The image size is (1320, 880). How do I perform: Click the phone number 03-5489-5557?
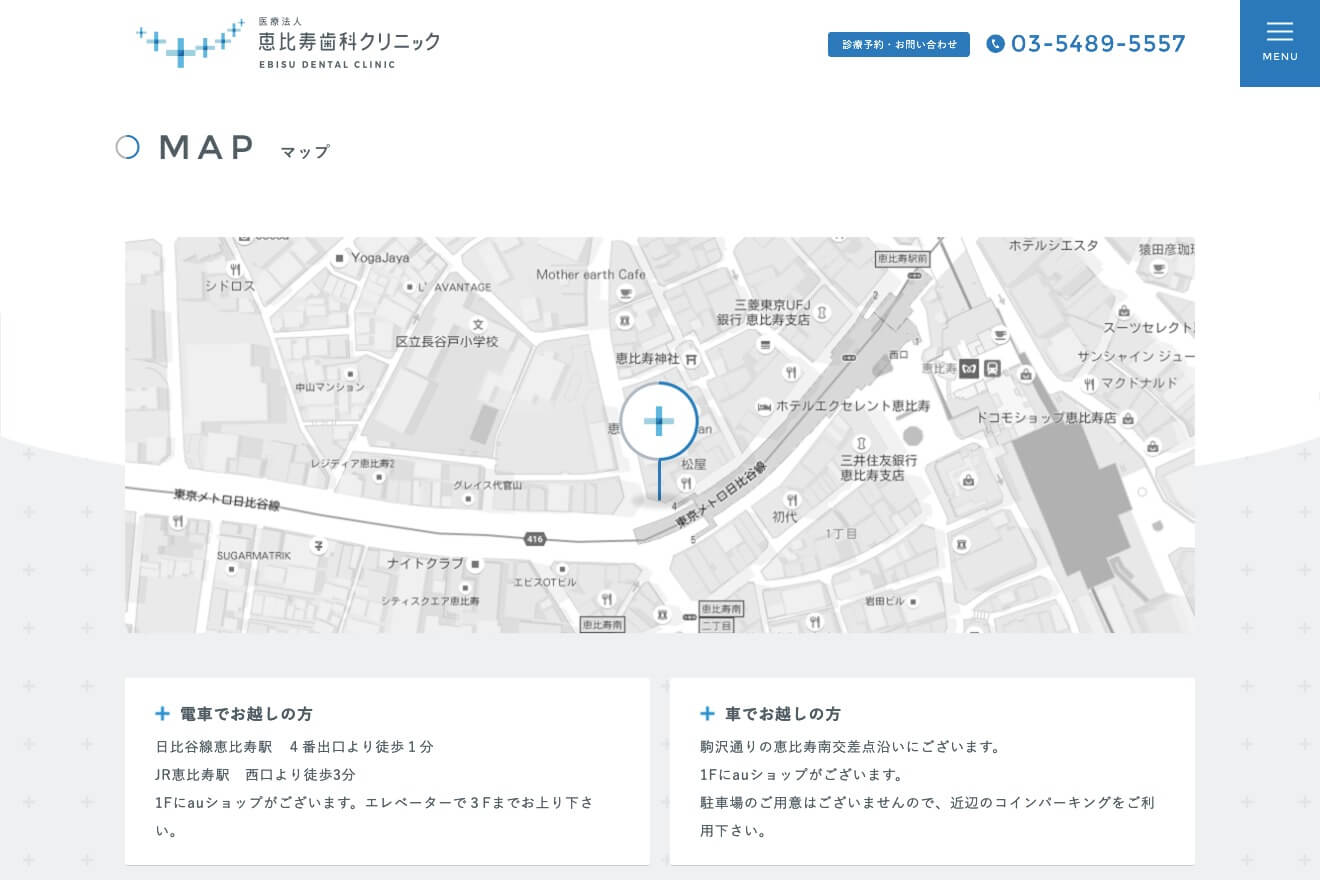[1098, 44]
